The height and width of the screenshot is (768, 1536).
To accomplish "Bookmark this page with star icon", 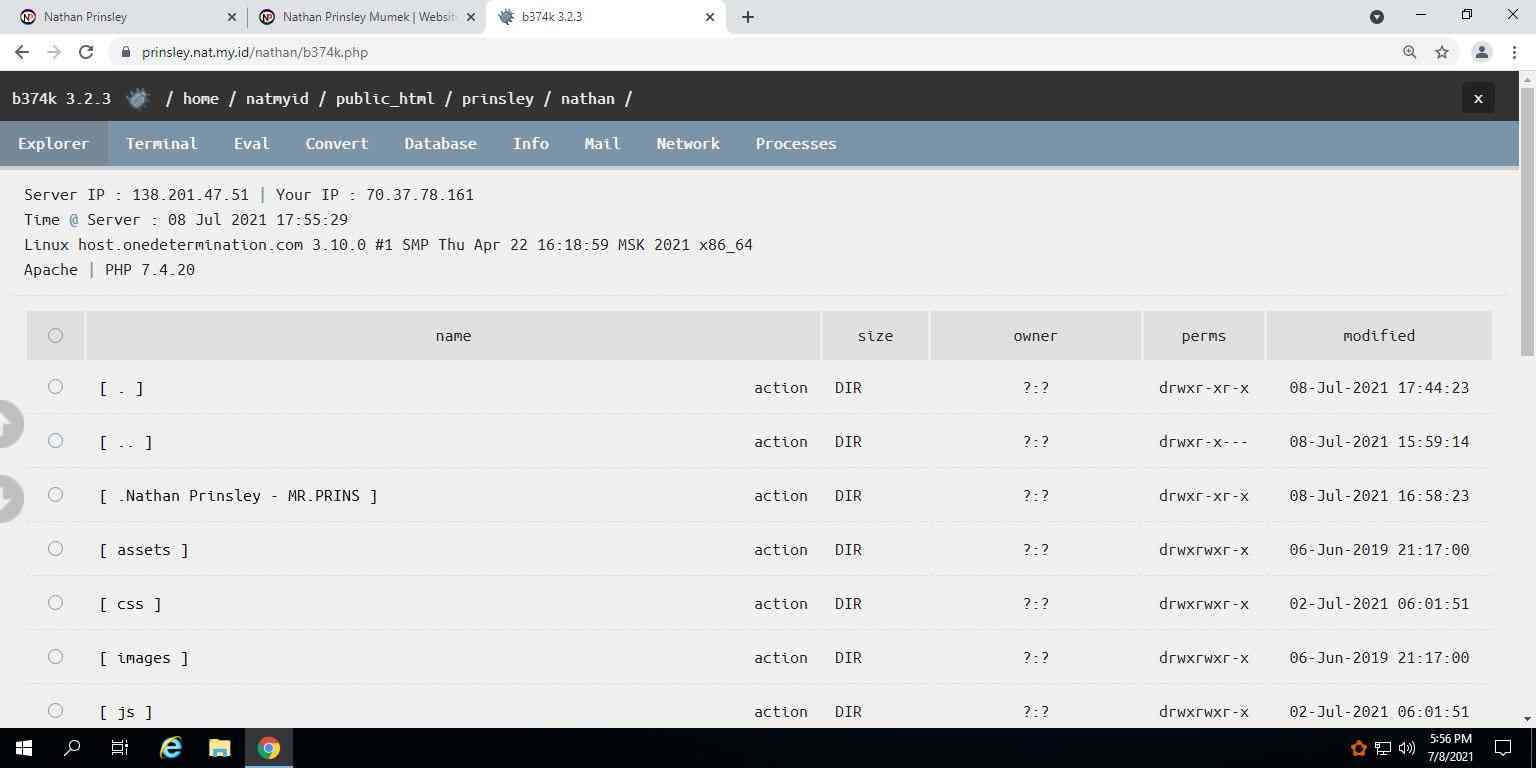I will (1442, 52).
